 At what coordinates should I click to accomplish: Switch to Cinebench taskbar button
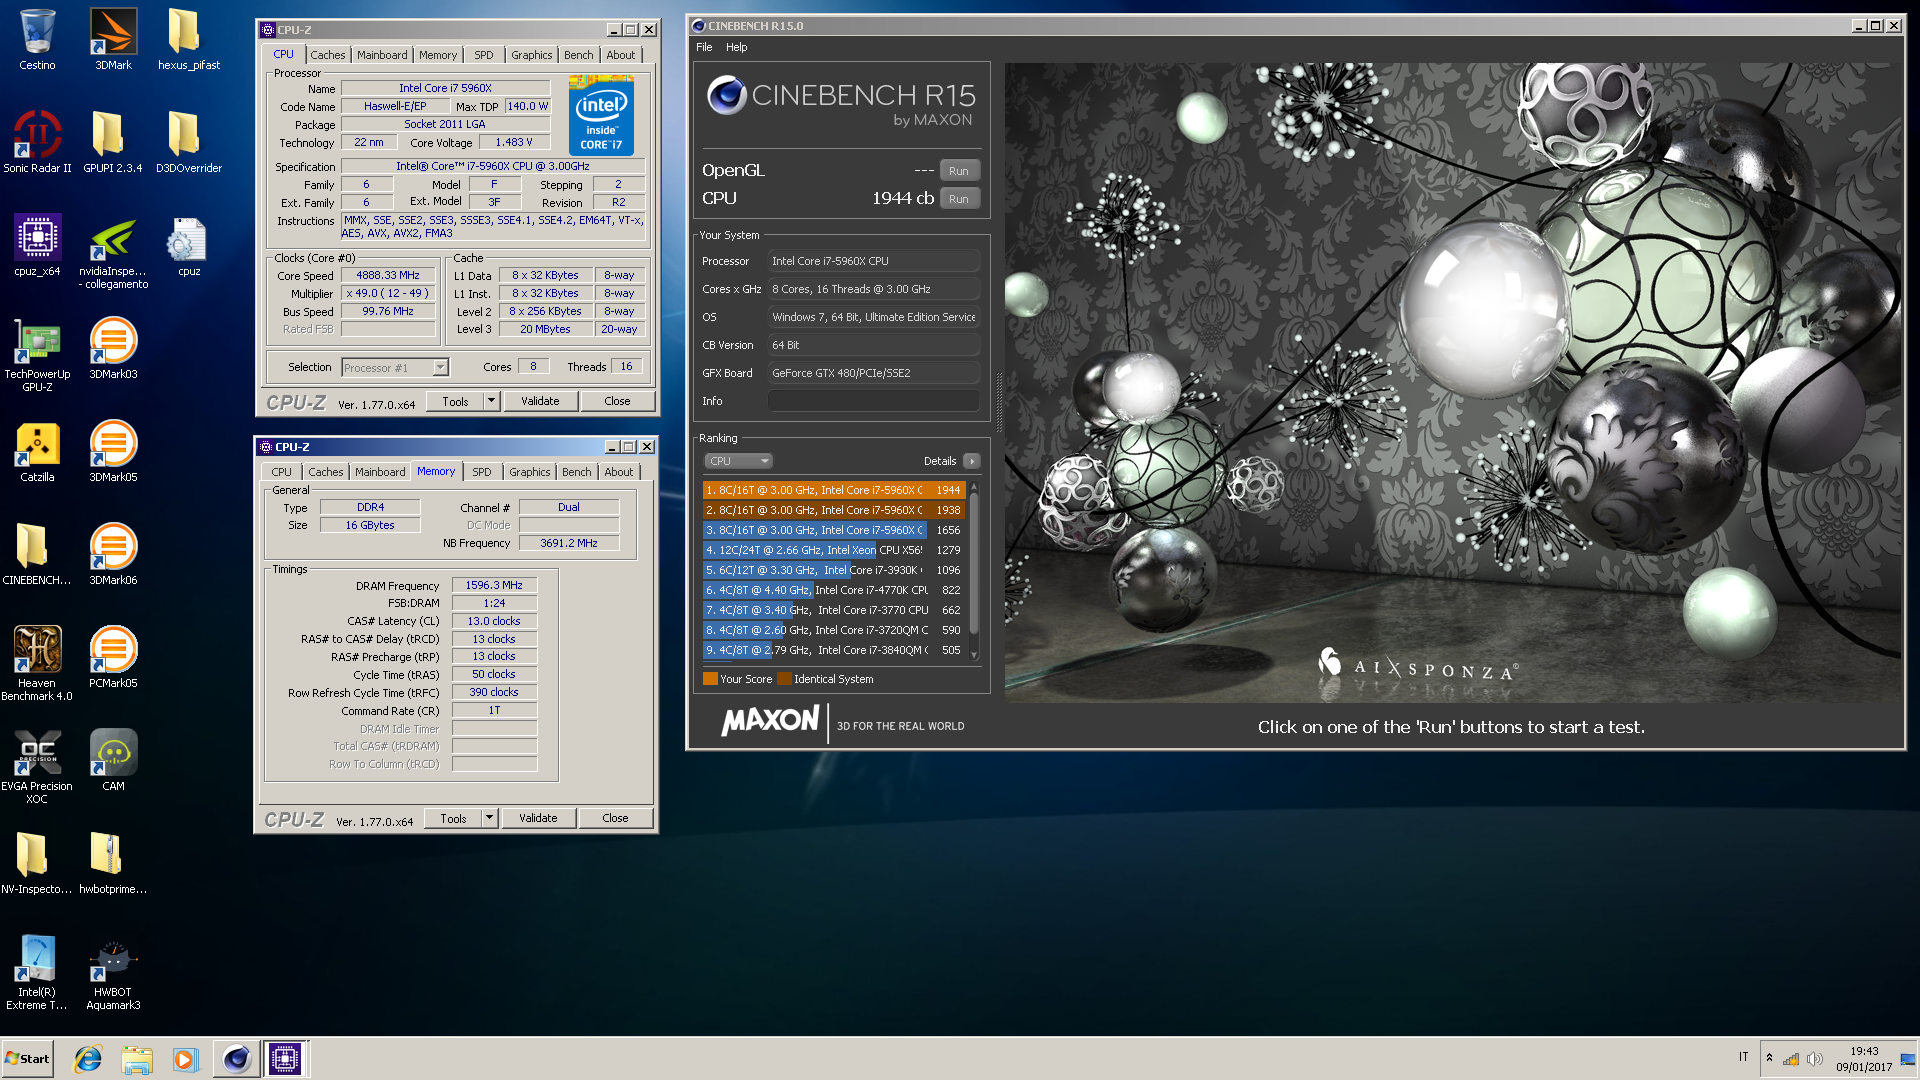[x=236, y=1059]
